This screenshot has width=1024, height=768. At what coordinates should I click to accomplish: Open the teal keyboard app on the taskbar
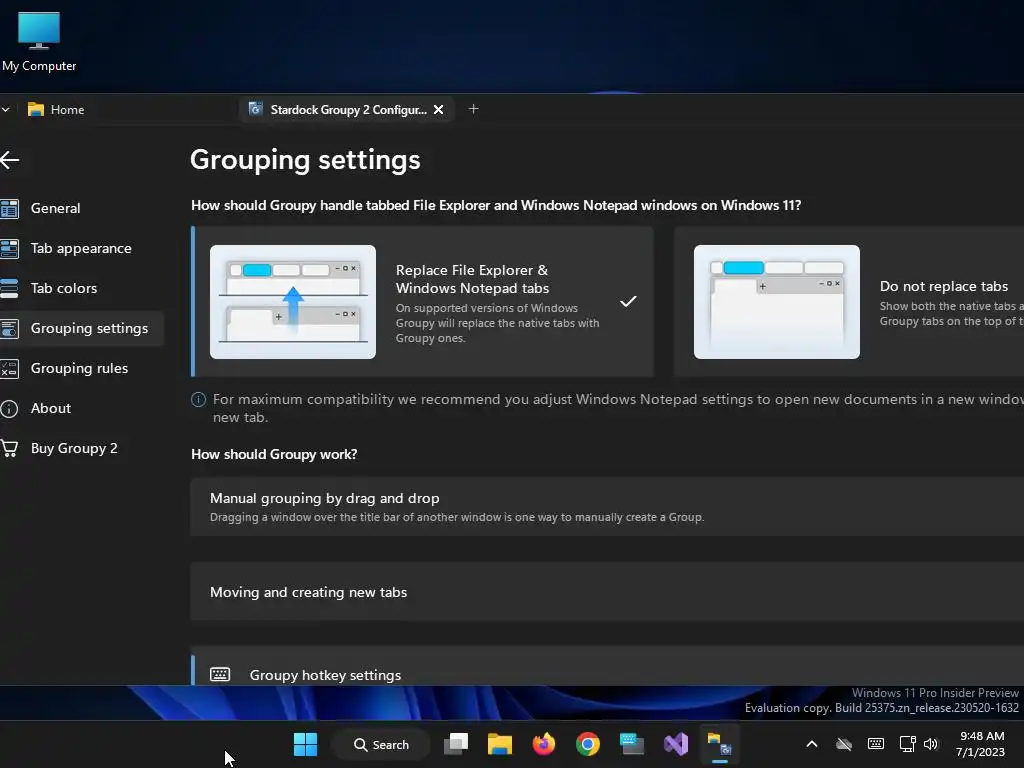pos(632,744)
